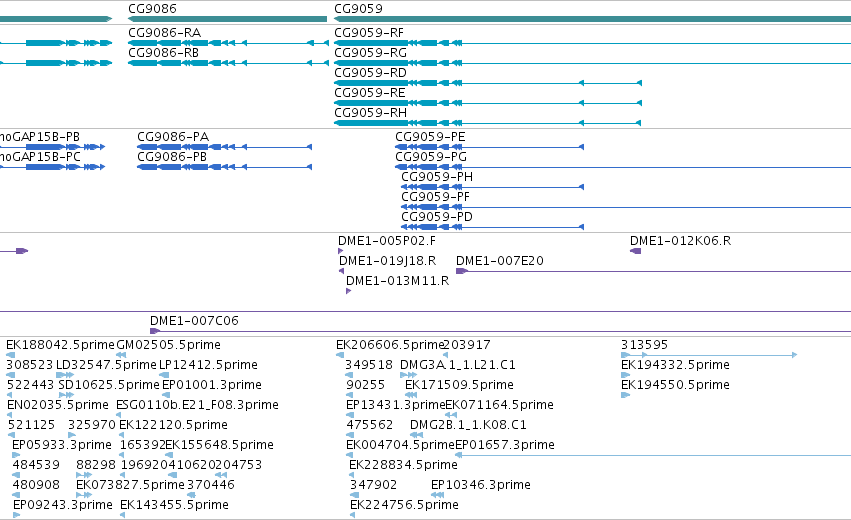Click EST SD10625.5prime

[109, 385]
